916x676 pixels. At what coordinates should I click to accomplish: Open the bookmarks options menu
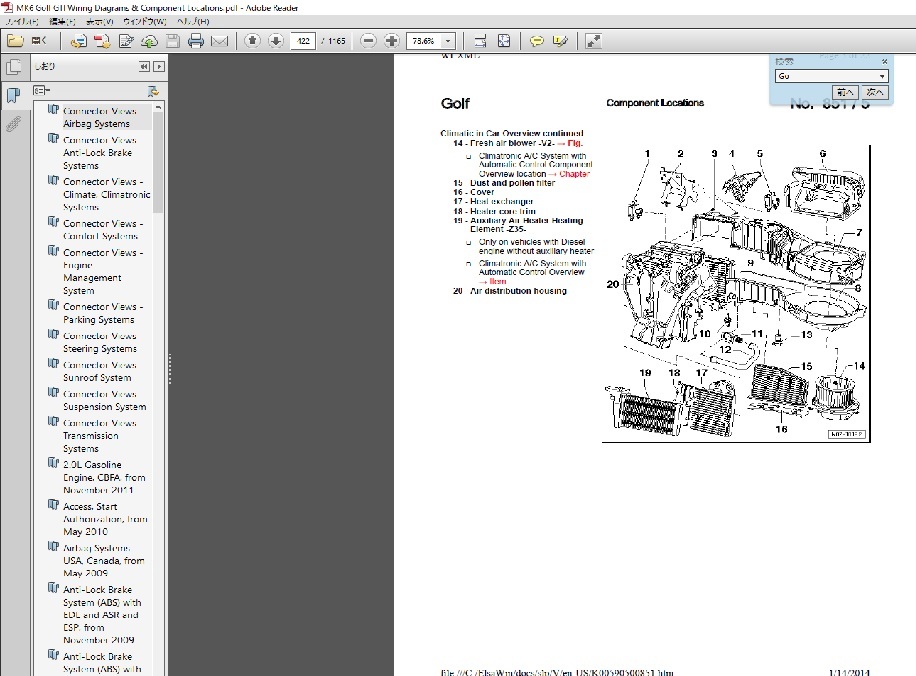[x=41, y=91]
